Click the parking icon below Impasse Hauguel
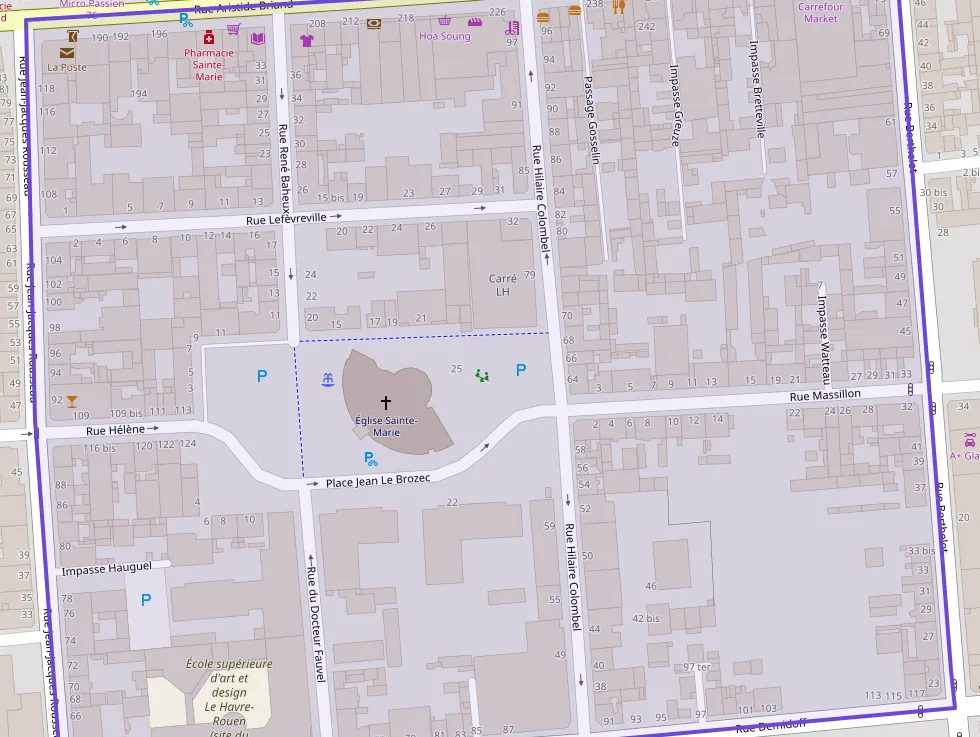The height and width of the screenshot is (737, 980). pyautogui.click(x=146, y=600)
